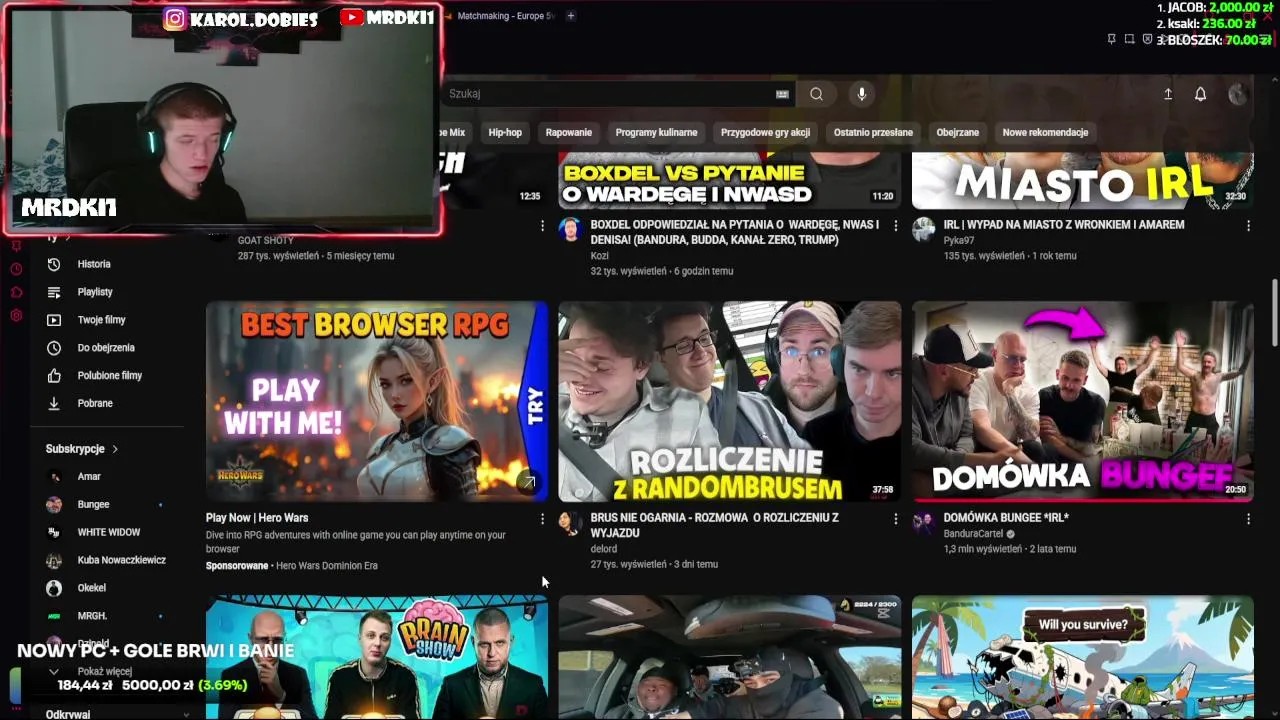
Task: Open browser sidebar extensions icon
Action: pyautogui.click(x=16, y=292)
